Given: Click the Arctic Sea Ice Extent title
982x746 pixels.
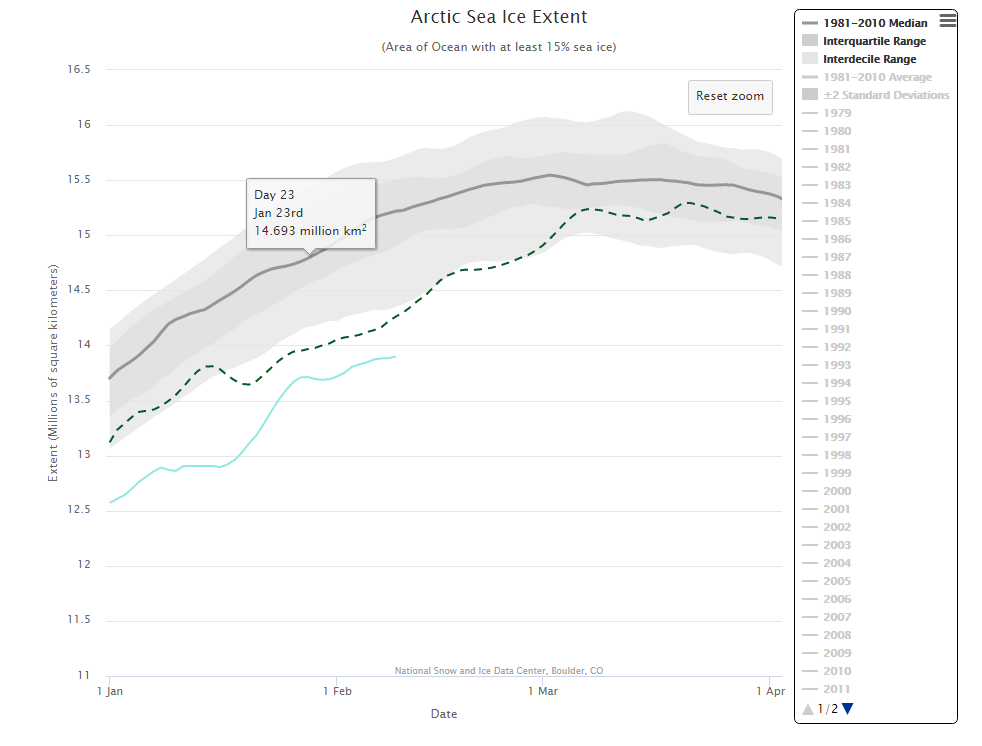Looking at the screenshot, I should point(499,17).
